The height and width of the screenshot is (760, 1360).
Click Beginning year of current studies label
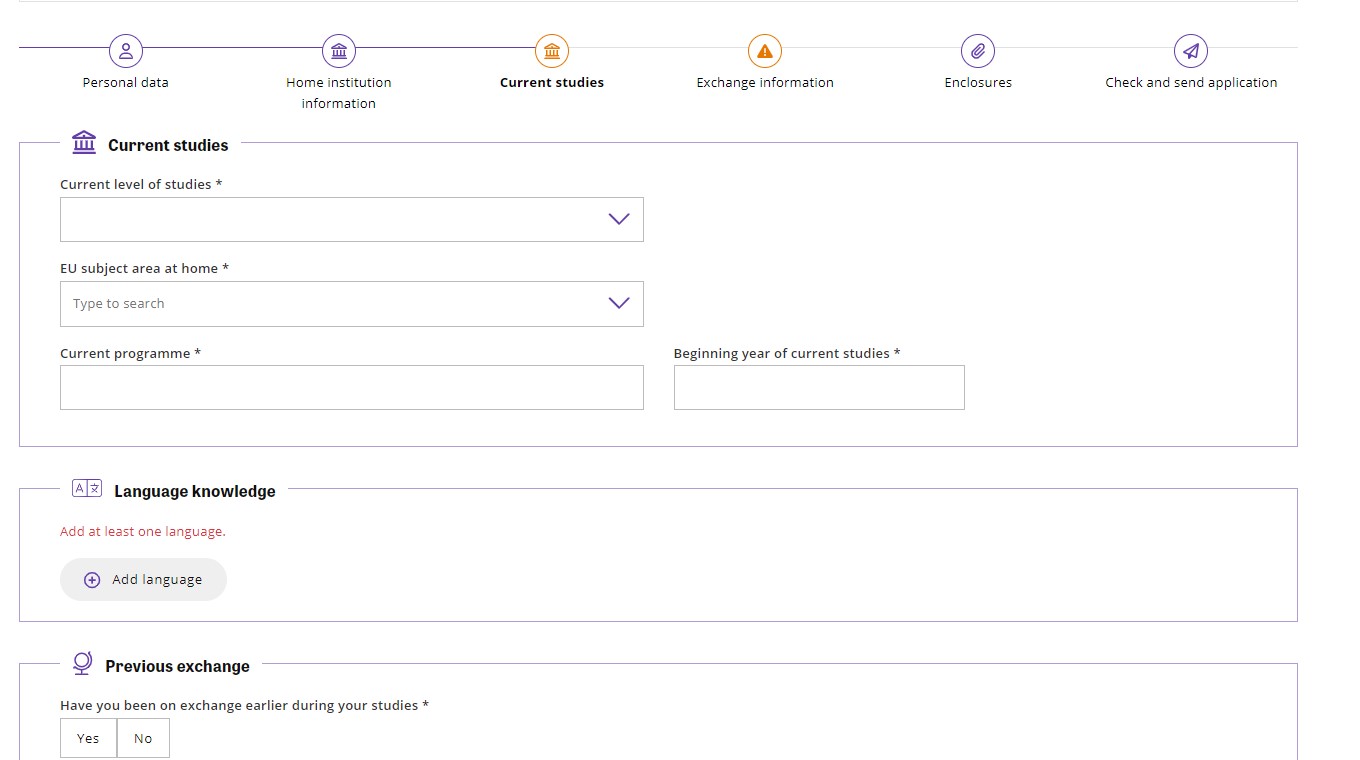787,353
